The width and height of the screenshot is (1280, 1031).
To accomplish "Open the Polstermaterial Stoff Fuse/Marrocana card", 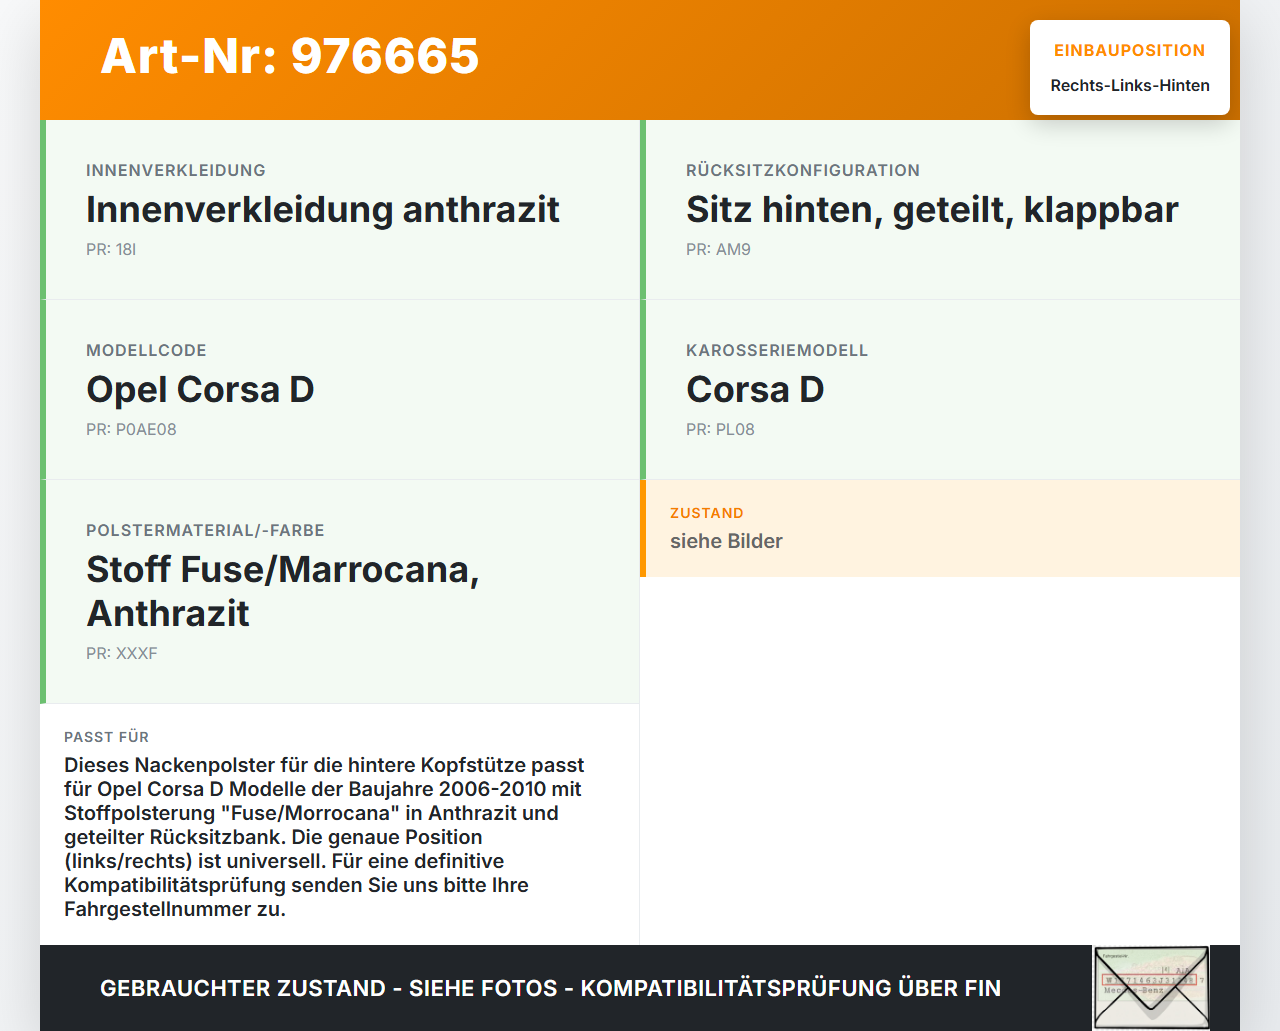I will (x=283, y=590).
